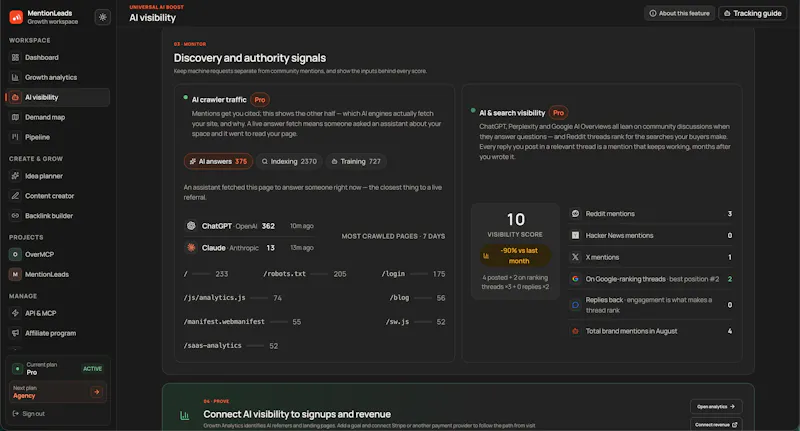Image resolution: width=800 pixels, height=431 pixels.
Task: Select the MentionLeads project
Action: click(58, 274)
